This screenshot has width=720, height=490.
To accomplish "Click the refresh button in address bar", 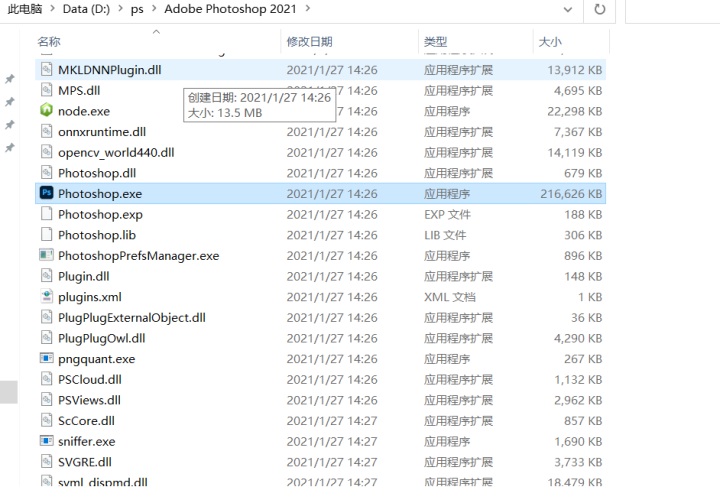I will click(x=600, y=9).
